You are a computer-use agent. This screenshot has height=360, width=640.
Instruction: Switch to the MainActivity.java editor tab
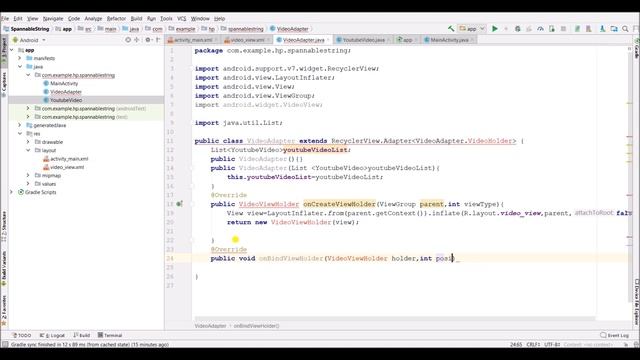pyautogui.click(x=449, y=40)
